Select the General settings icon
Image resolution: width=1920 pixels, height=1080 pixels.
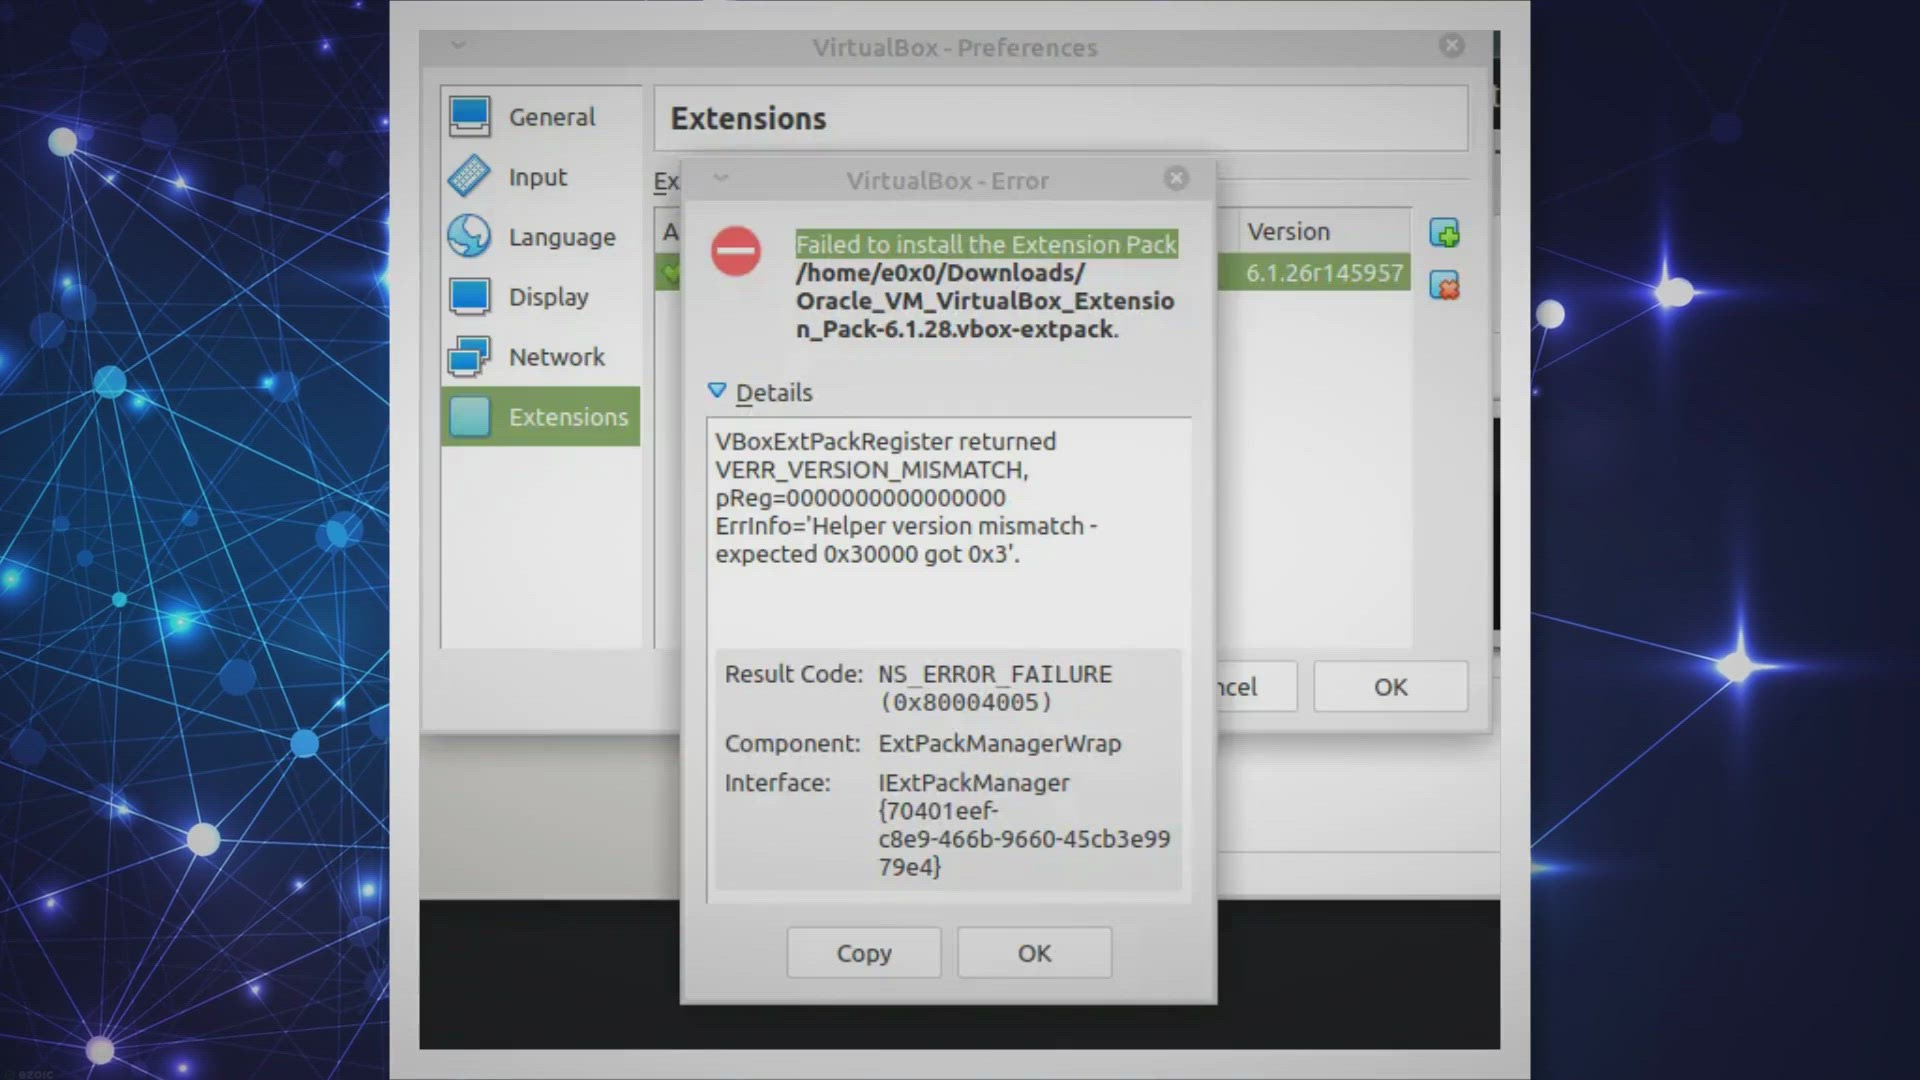tap(469, 116)
